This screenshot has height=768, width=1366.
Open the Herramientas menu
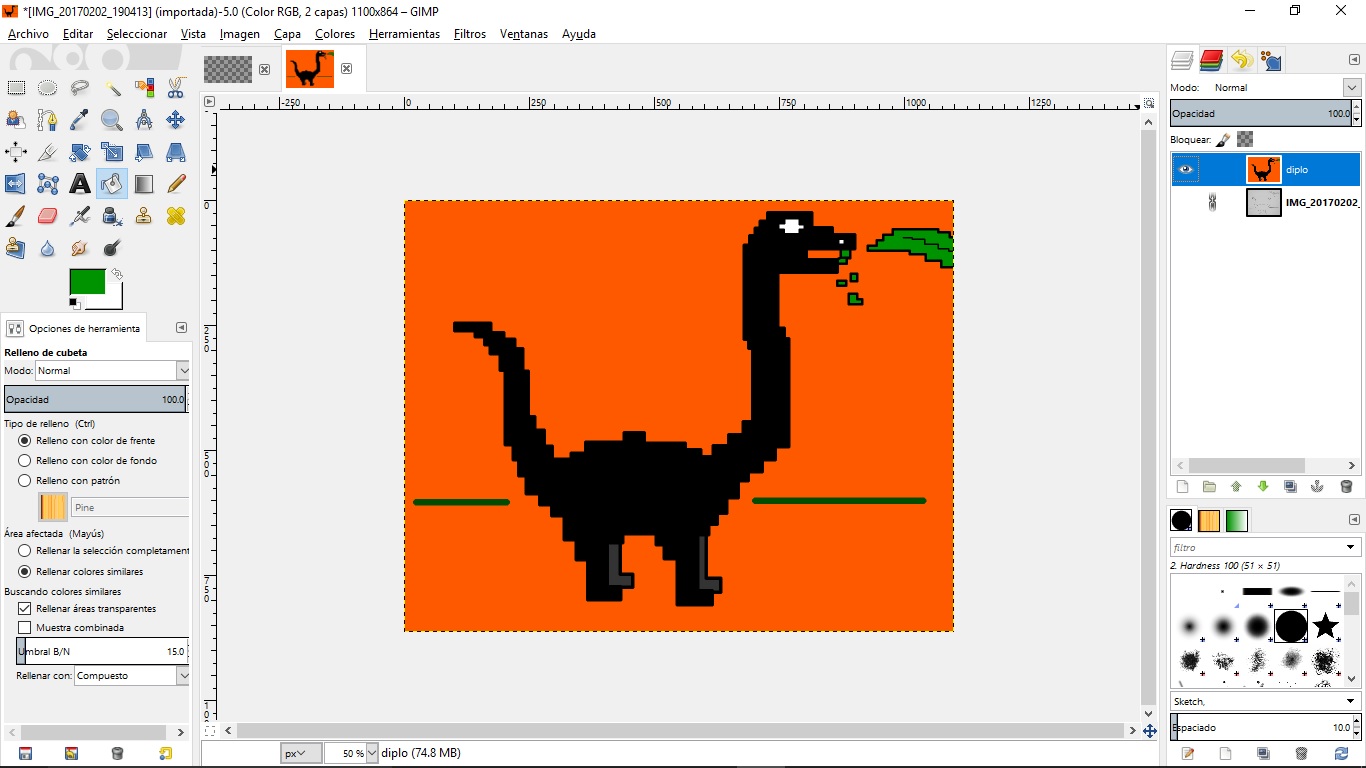pyautogui.click(x=404, y=34)
